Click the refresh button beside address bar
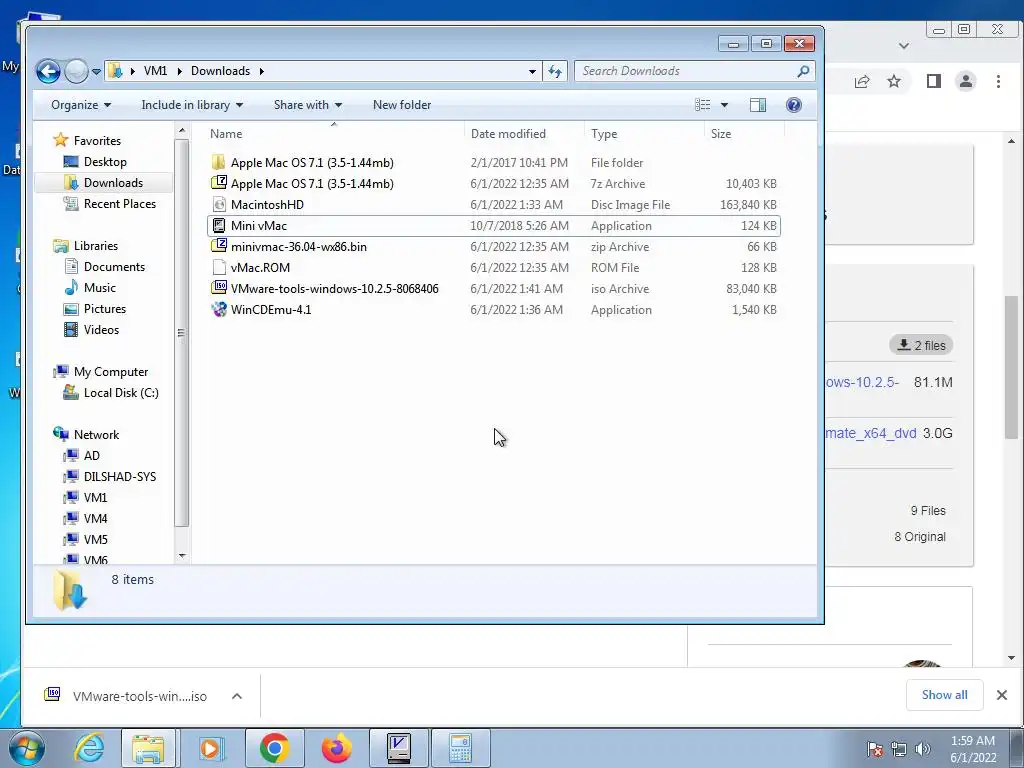The image size is (1024, 768). 555,71
